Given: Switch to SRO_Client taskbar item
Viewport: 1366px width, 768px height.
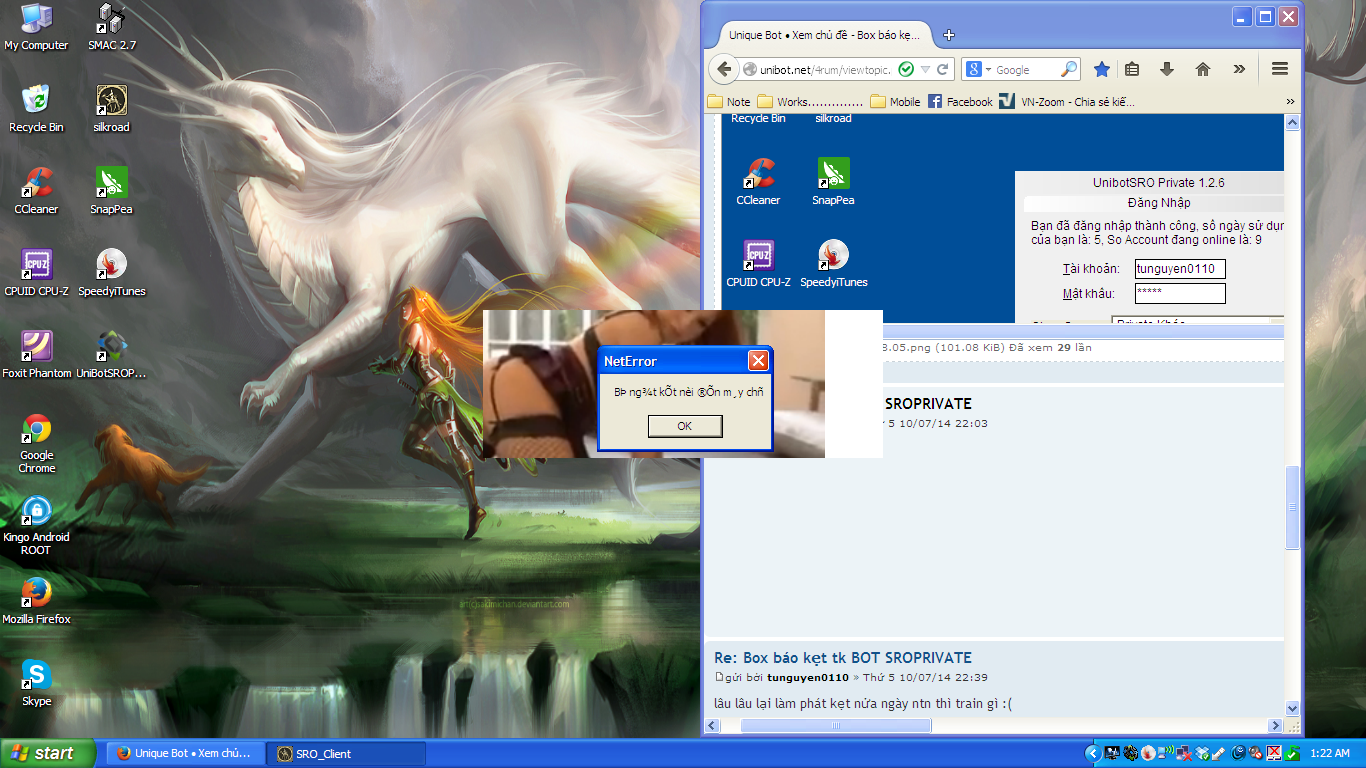Looking at the screenshot, I should [346, 754].
